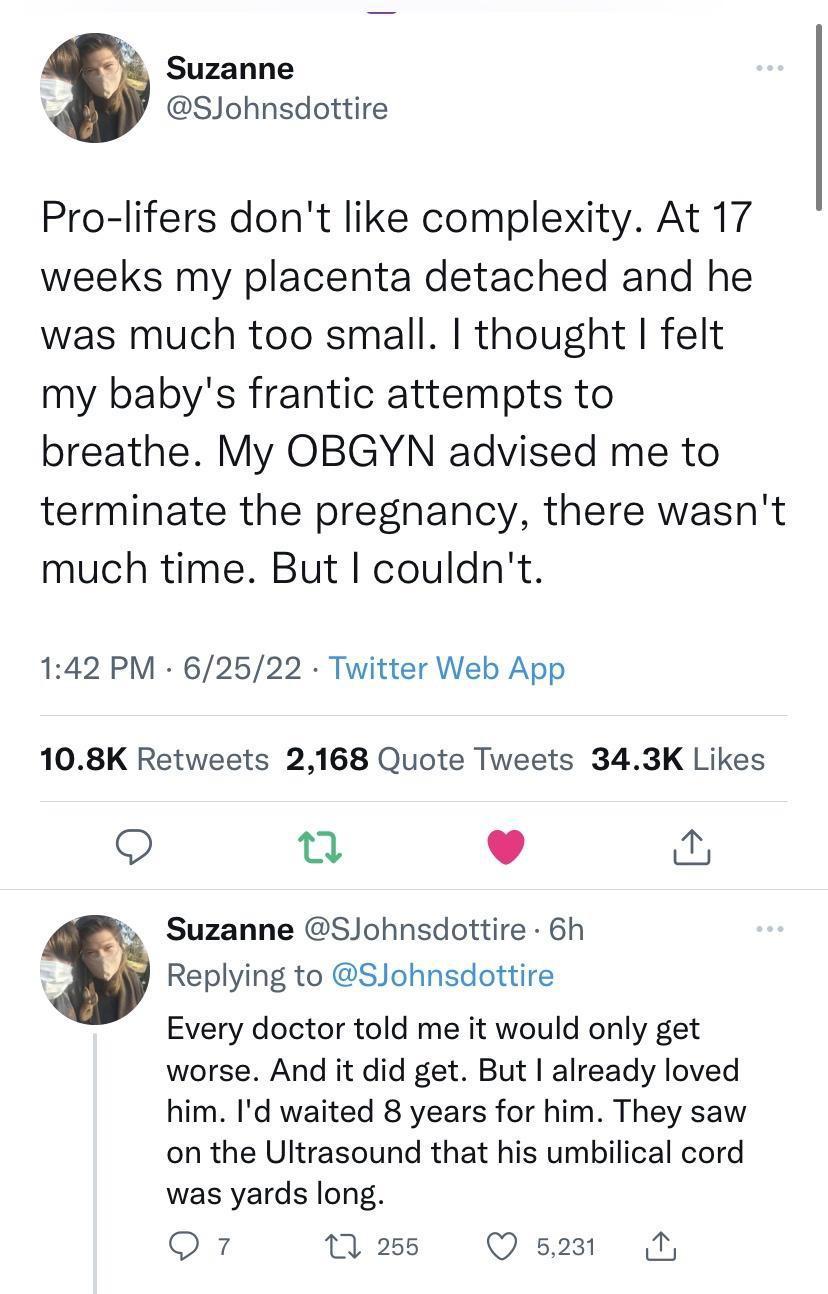Select Suzanne's display name
This screenshot has width=828, height=1294.
230,67
